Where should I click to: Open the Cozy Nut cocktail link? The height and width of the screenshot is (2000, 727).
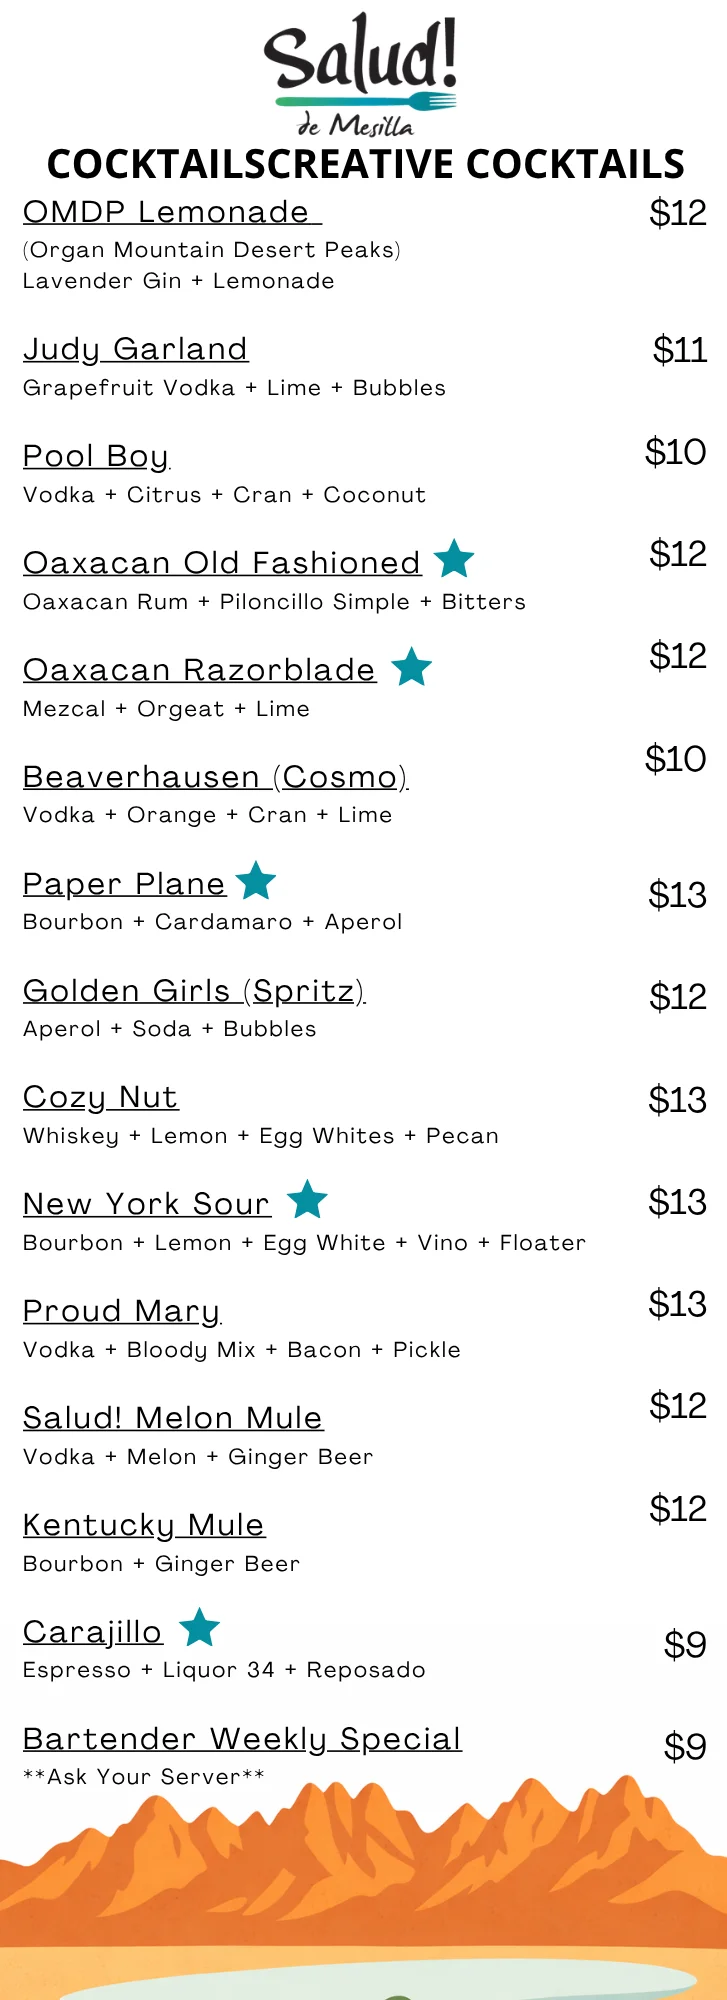101,1098
